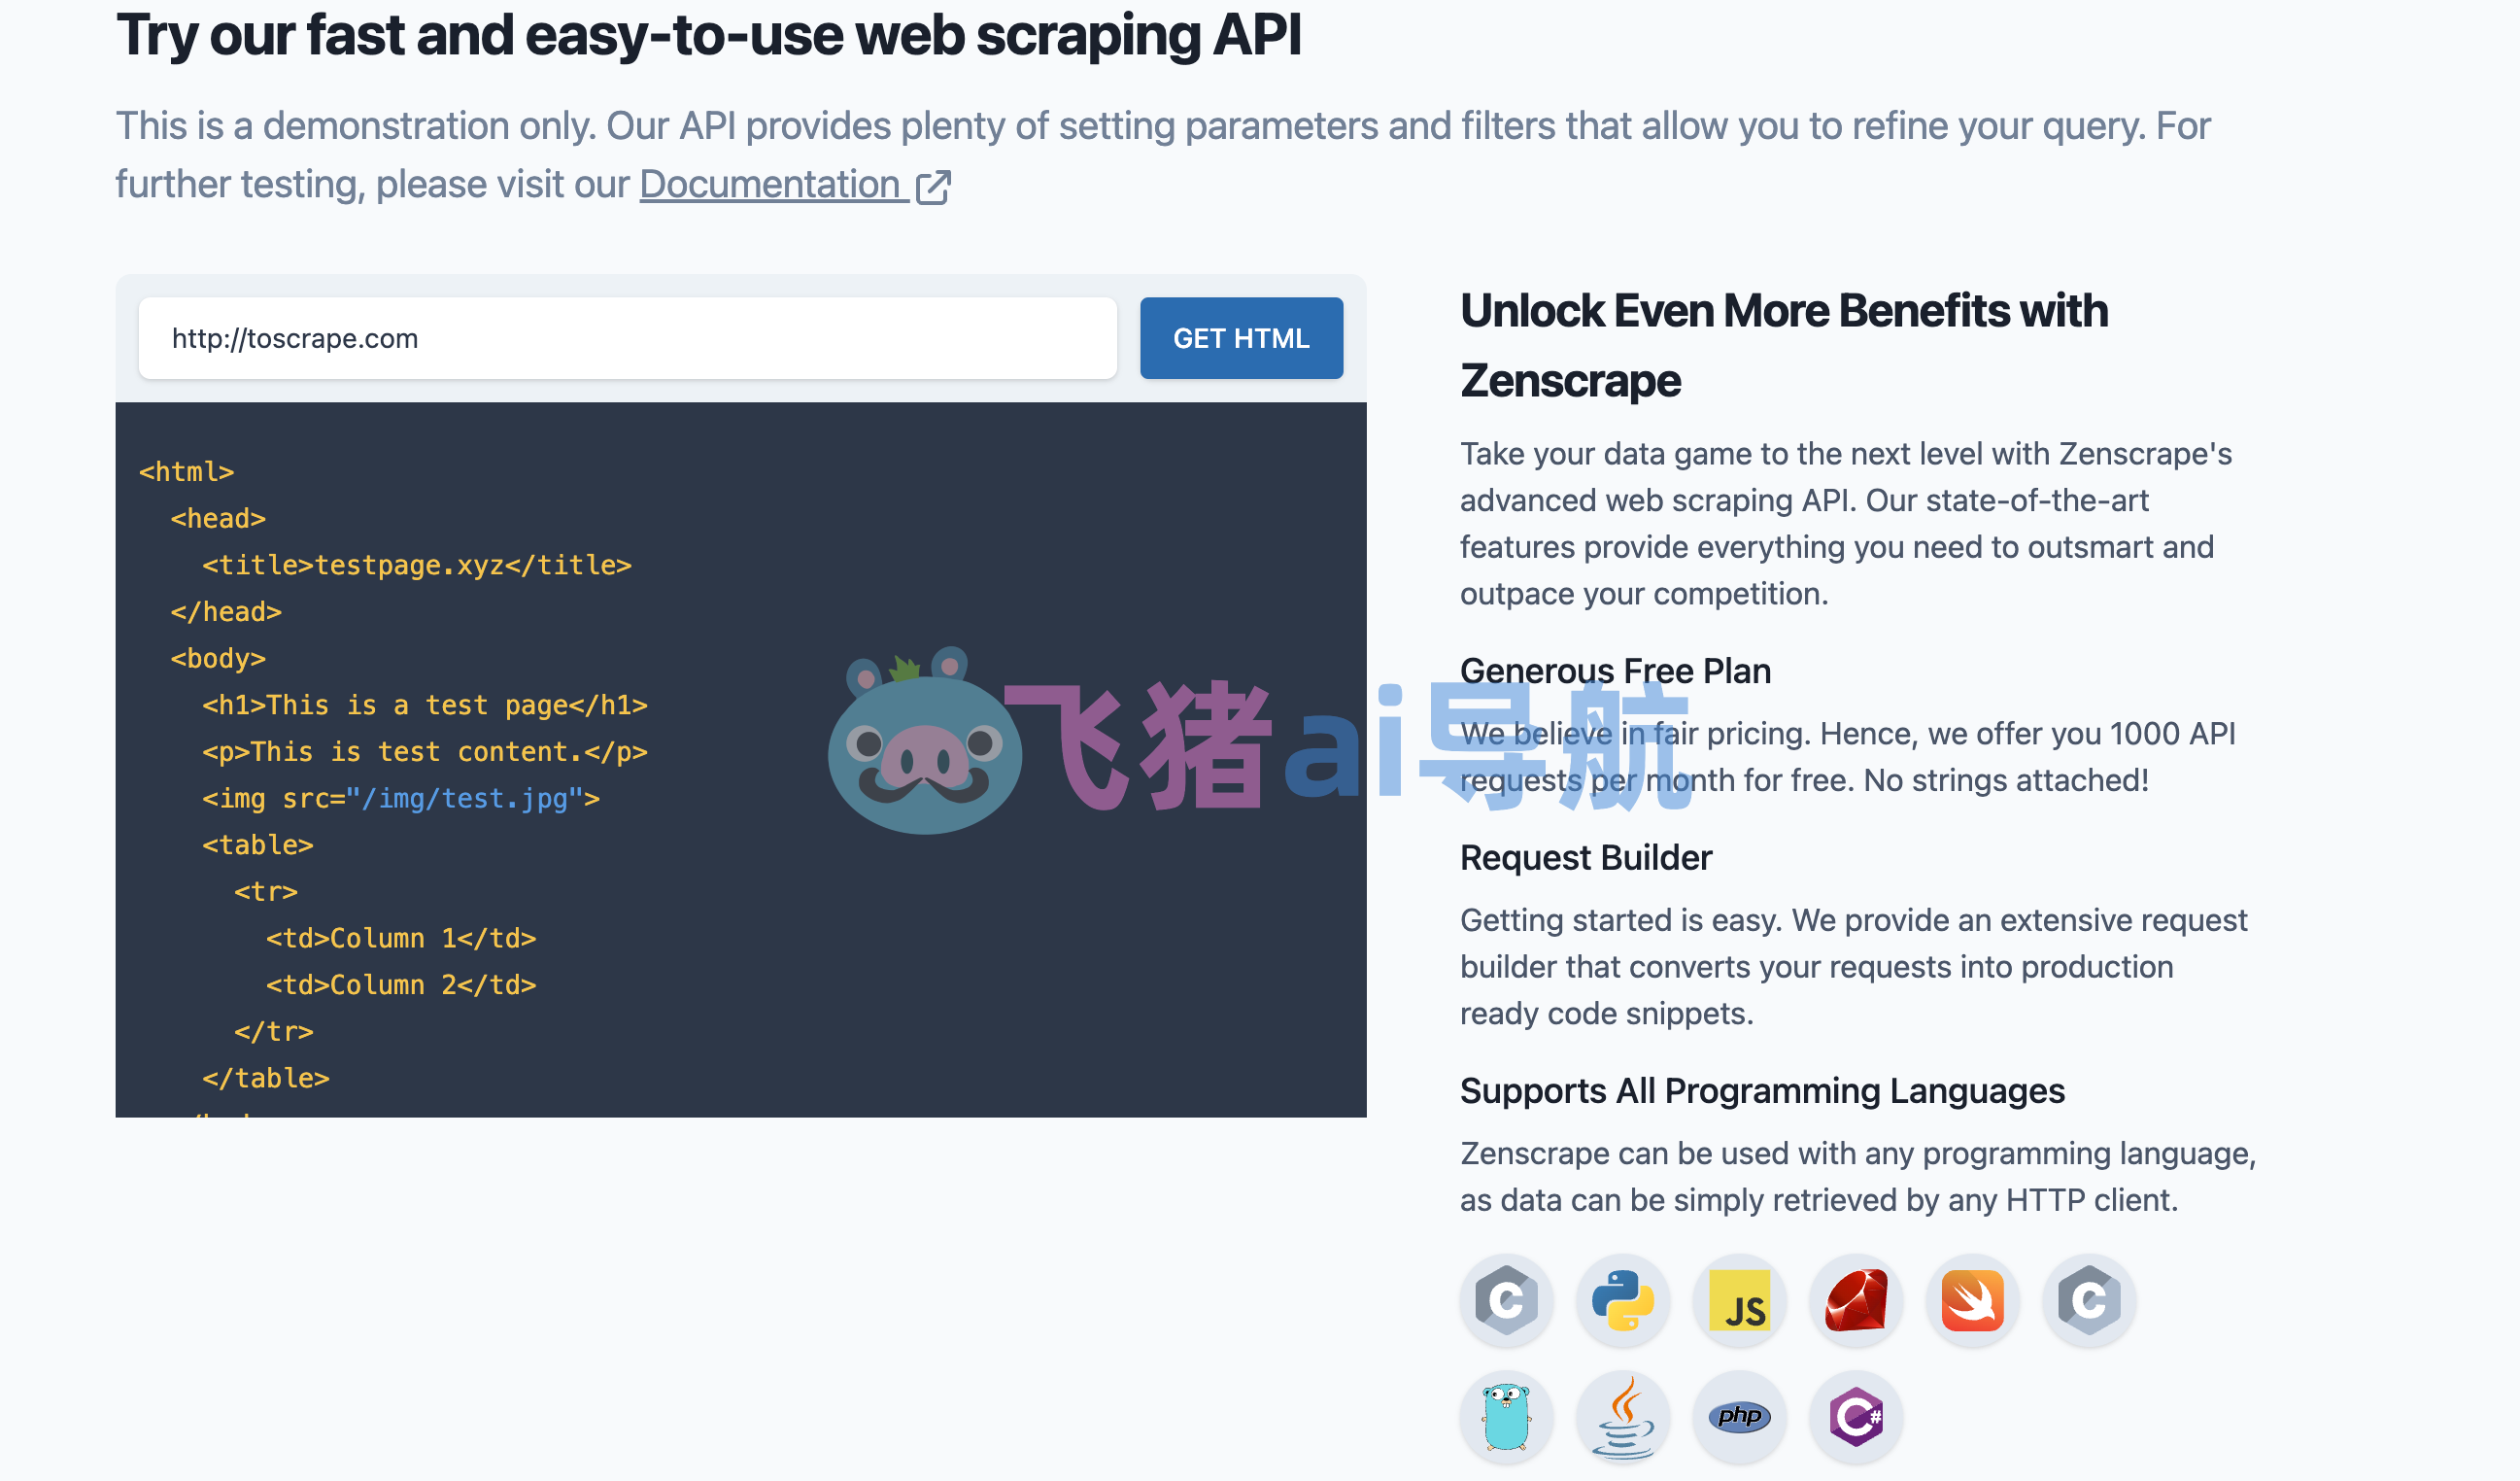Open the Documentation link
Viewport: 2520px width, 1481px height.
[x=770, y=185]
